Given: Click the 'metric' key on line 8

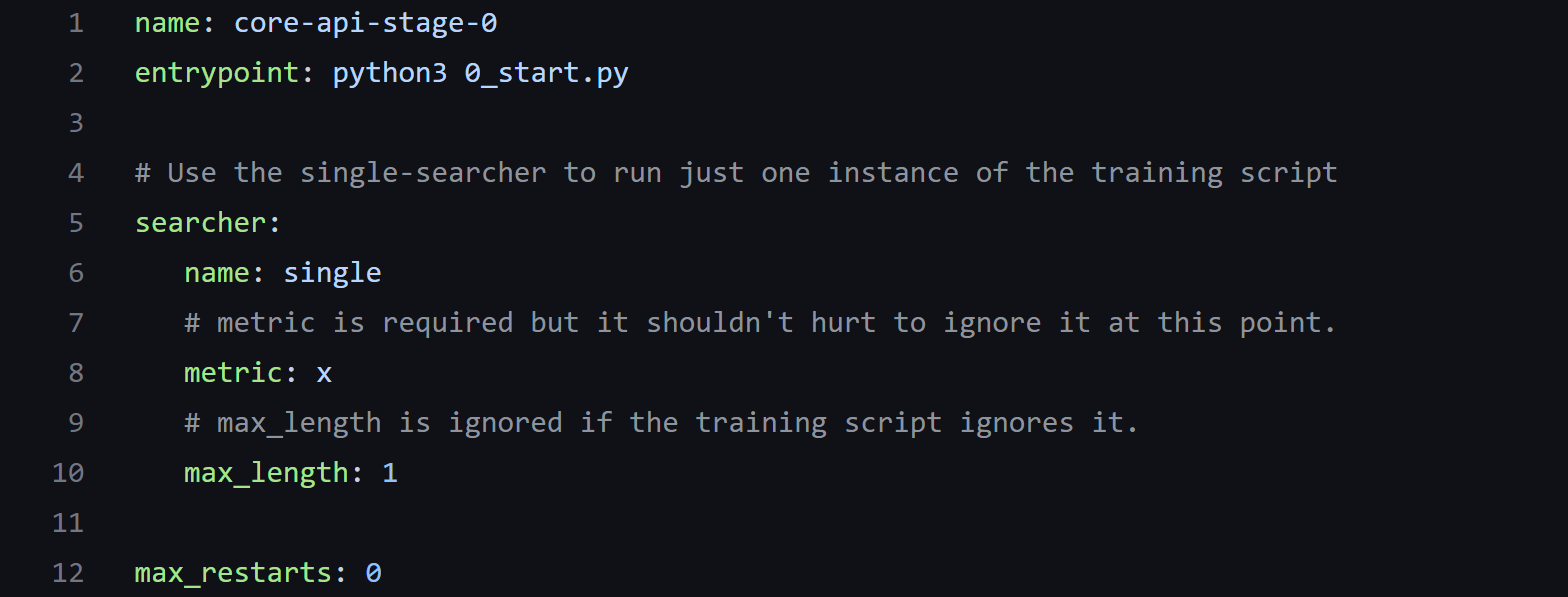Looking at the screenshot, I should (234, 373).
